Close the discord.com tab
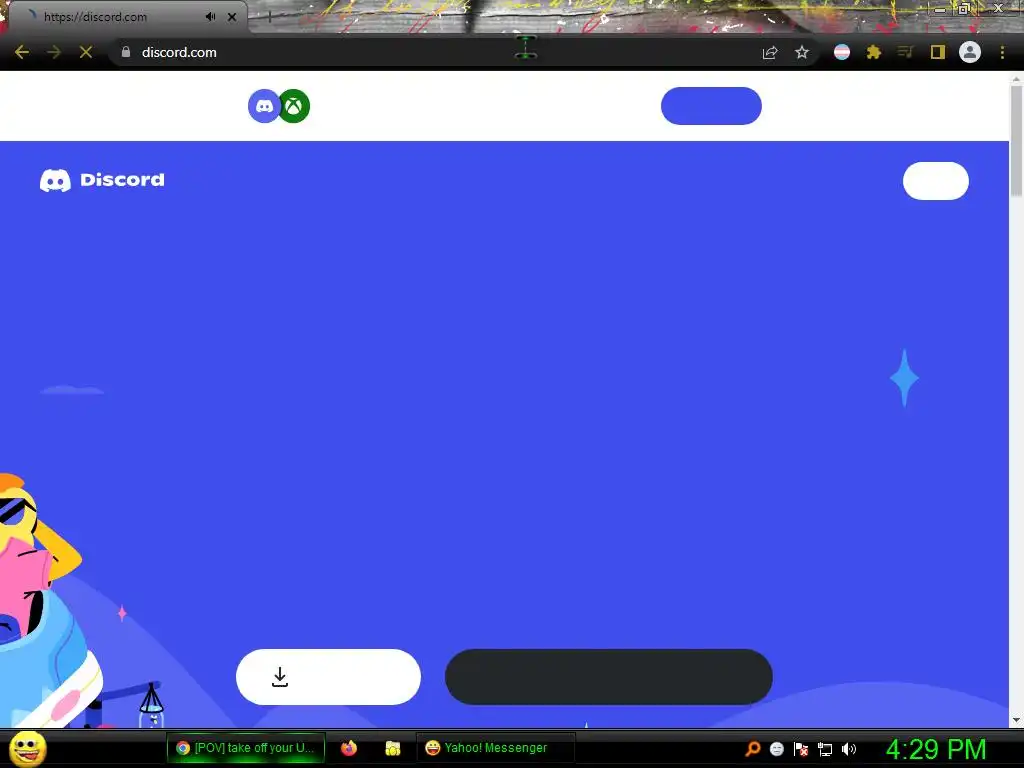 232,17
